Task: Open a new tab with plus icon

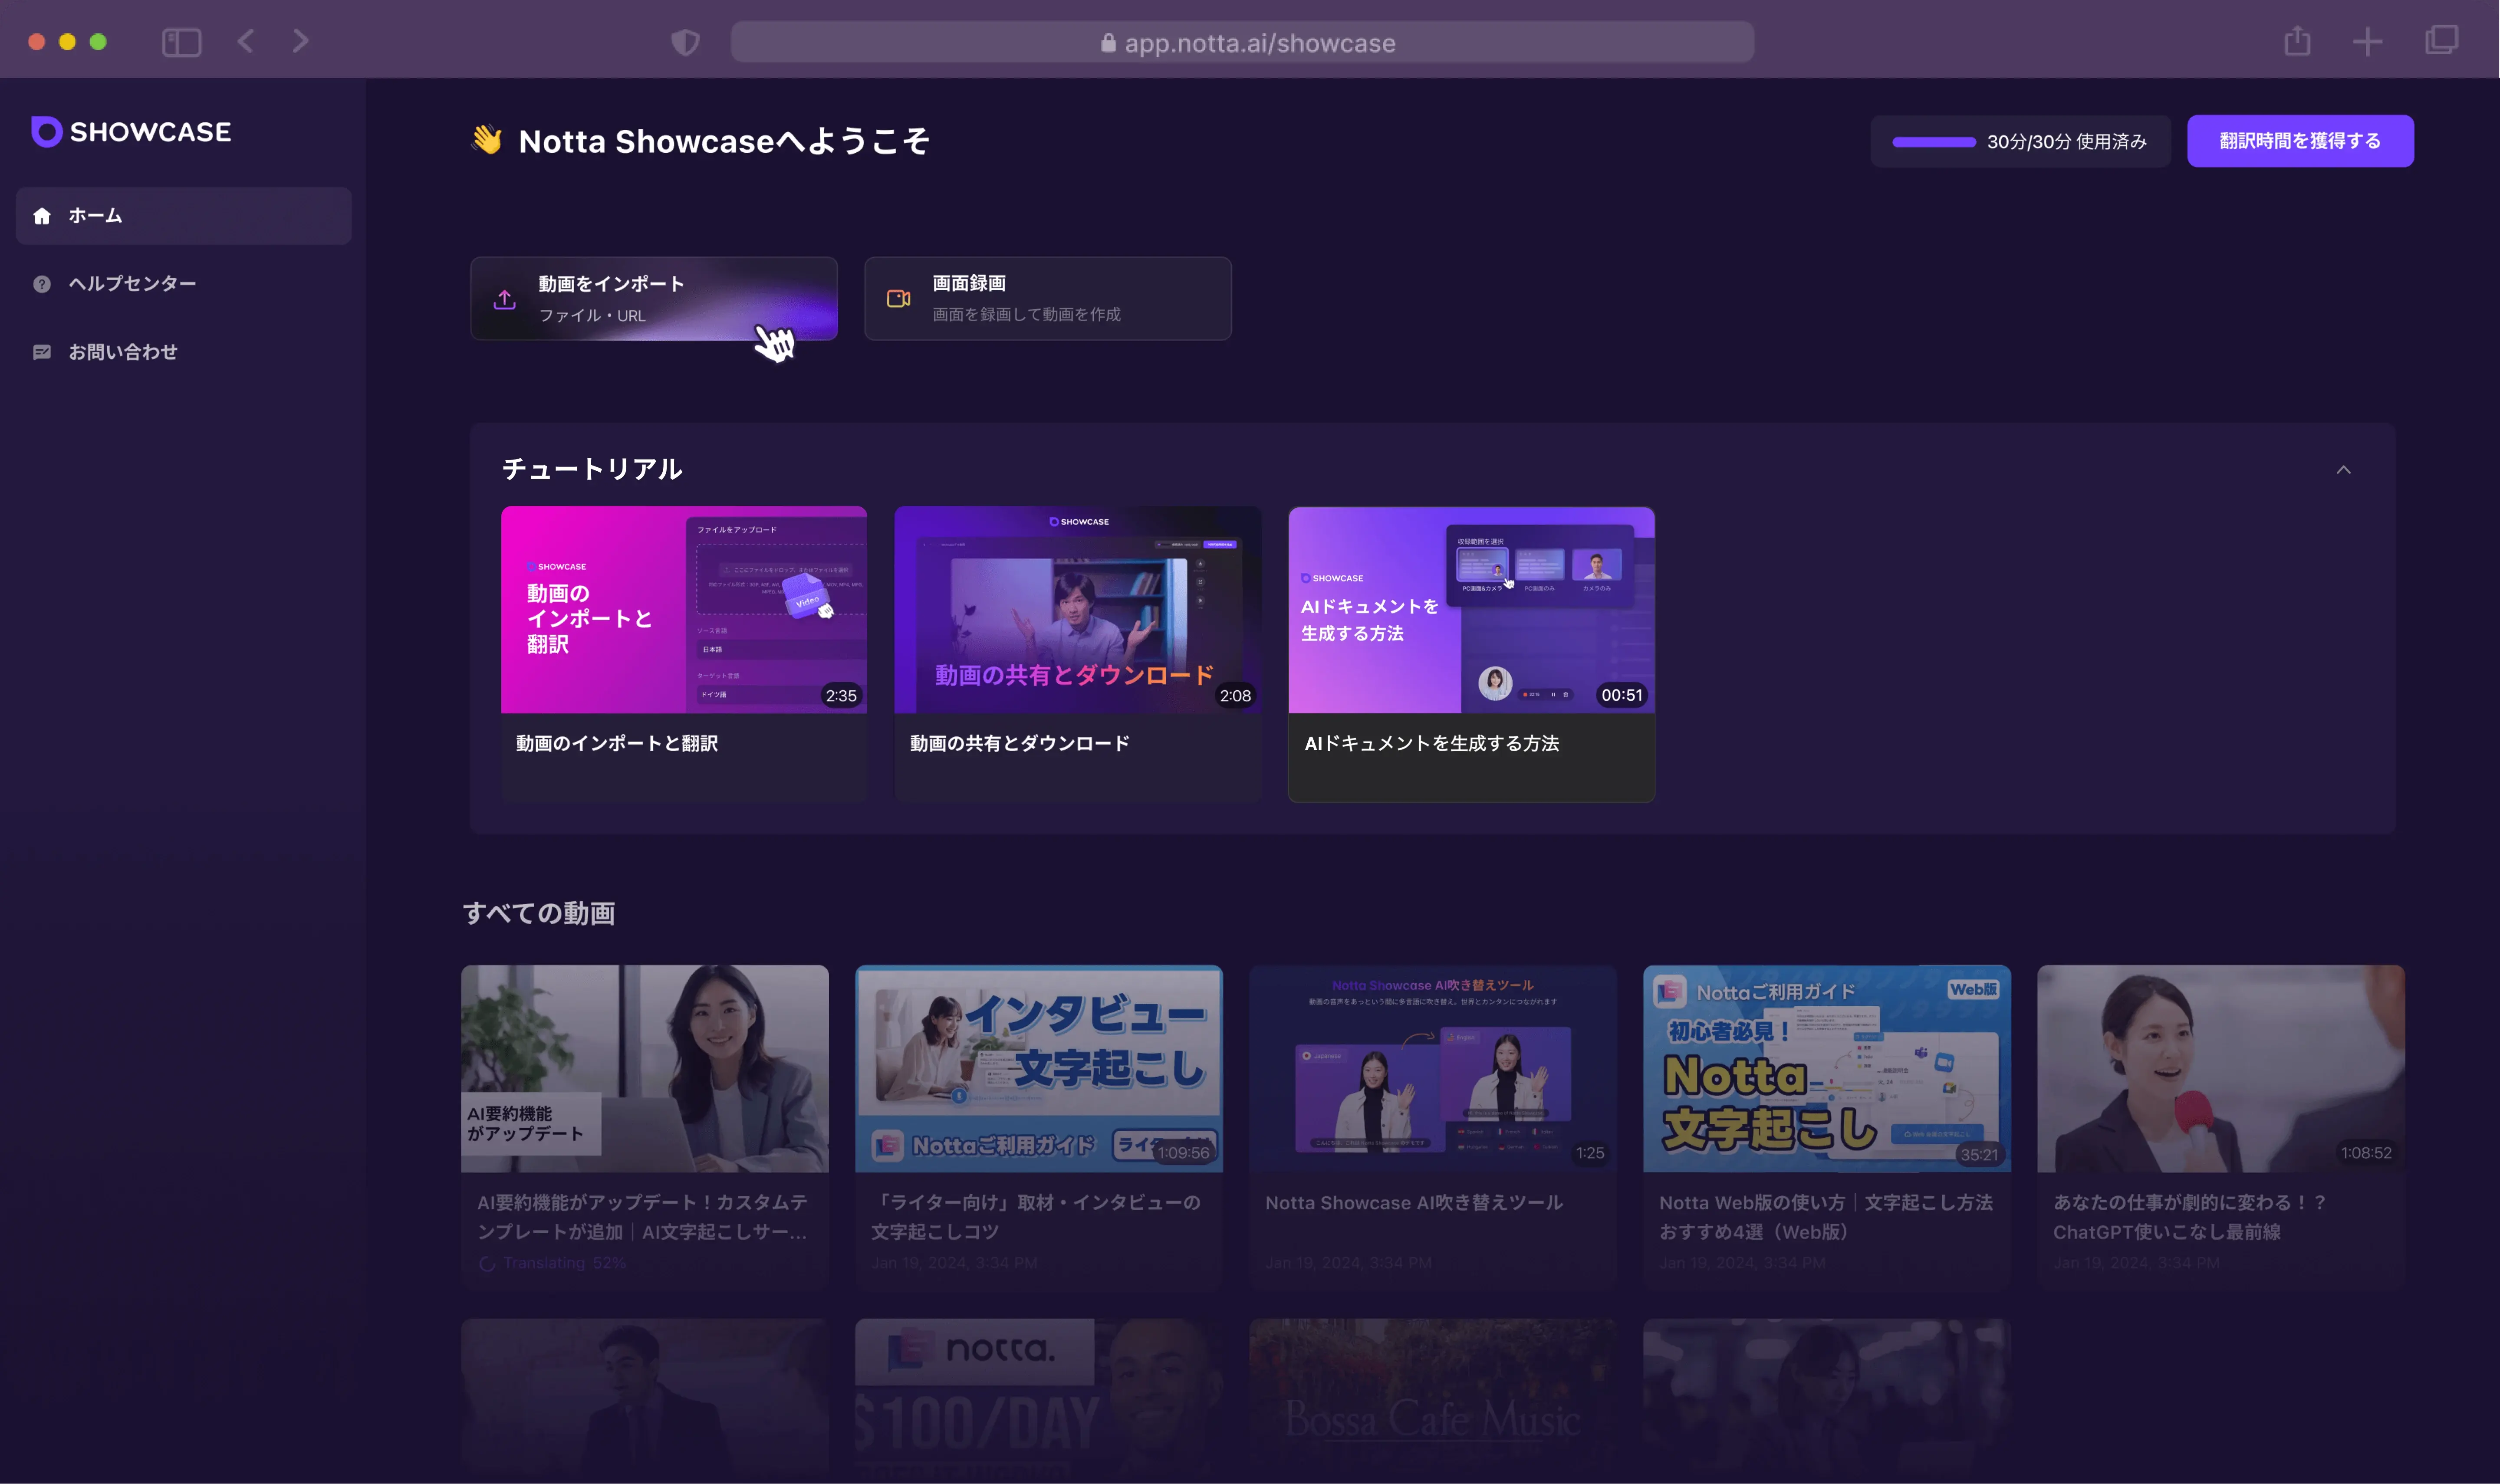Action: 2367,42
